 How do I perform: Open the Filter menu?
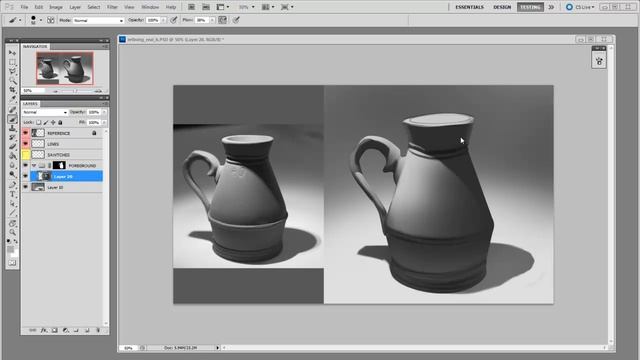tap(112, 7)
